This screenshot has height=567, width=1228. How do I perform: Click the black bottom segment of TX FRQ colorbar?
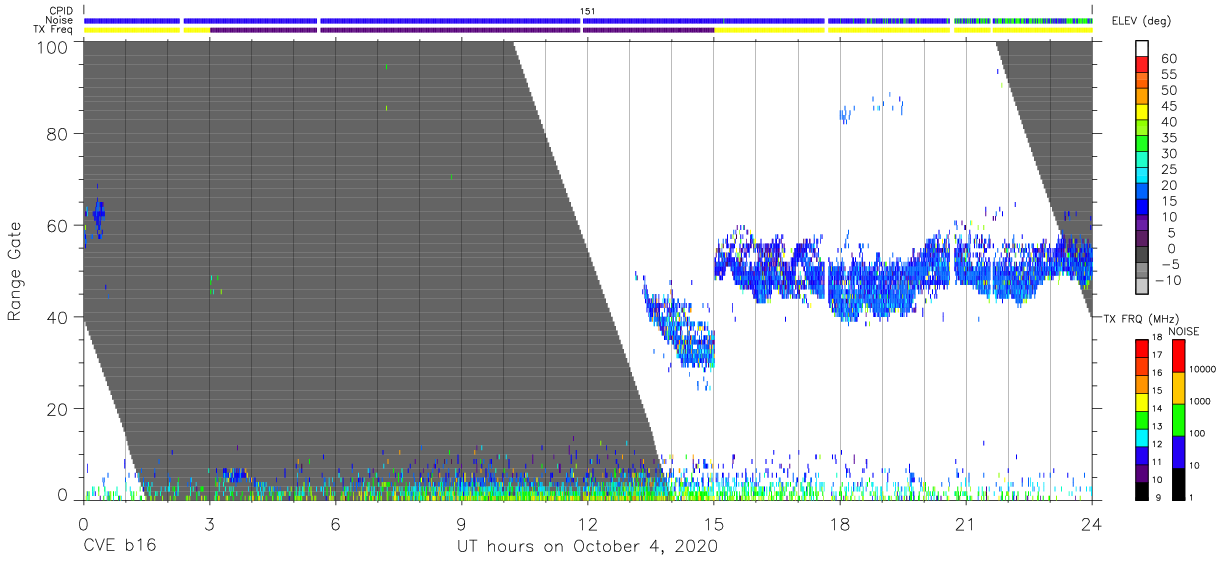coord(1142,491)
